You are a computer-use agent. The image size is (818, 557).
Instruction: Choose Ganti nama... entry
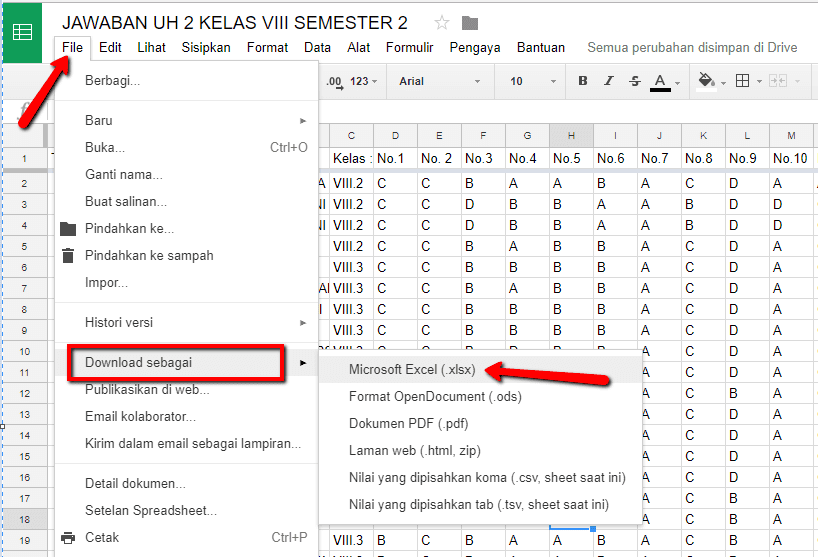[186, 175]
